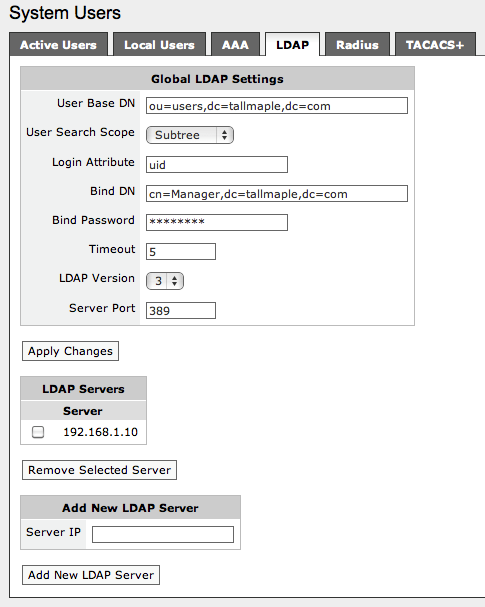
Task: Click the Apply Changes button
Action: [x=70, y=351]
